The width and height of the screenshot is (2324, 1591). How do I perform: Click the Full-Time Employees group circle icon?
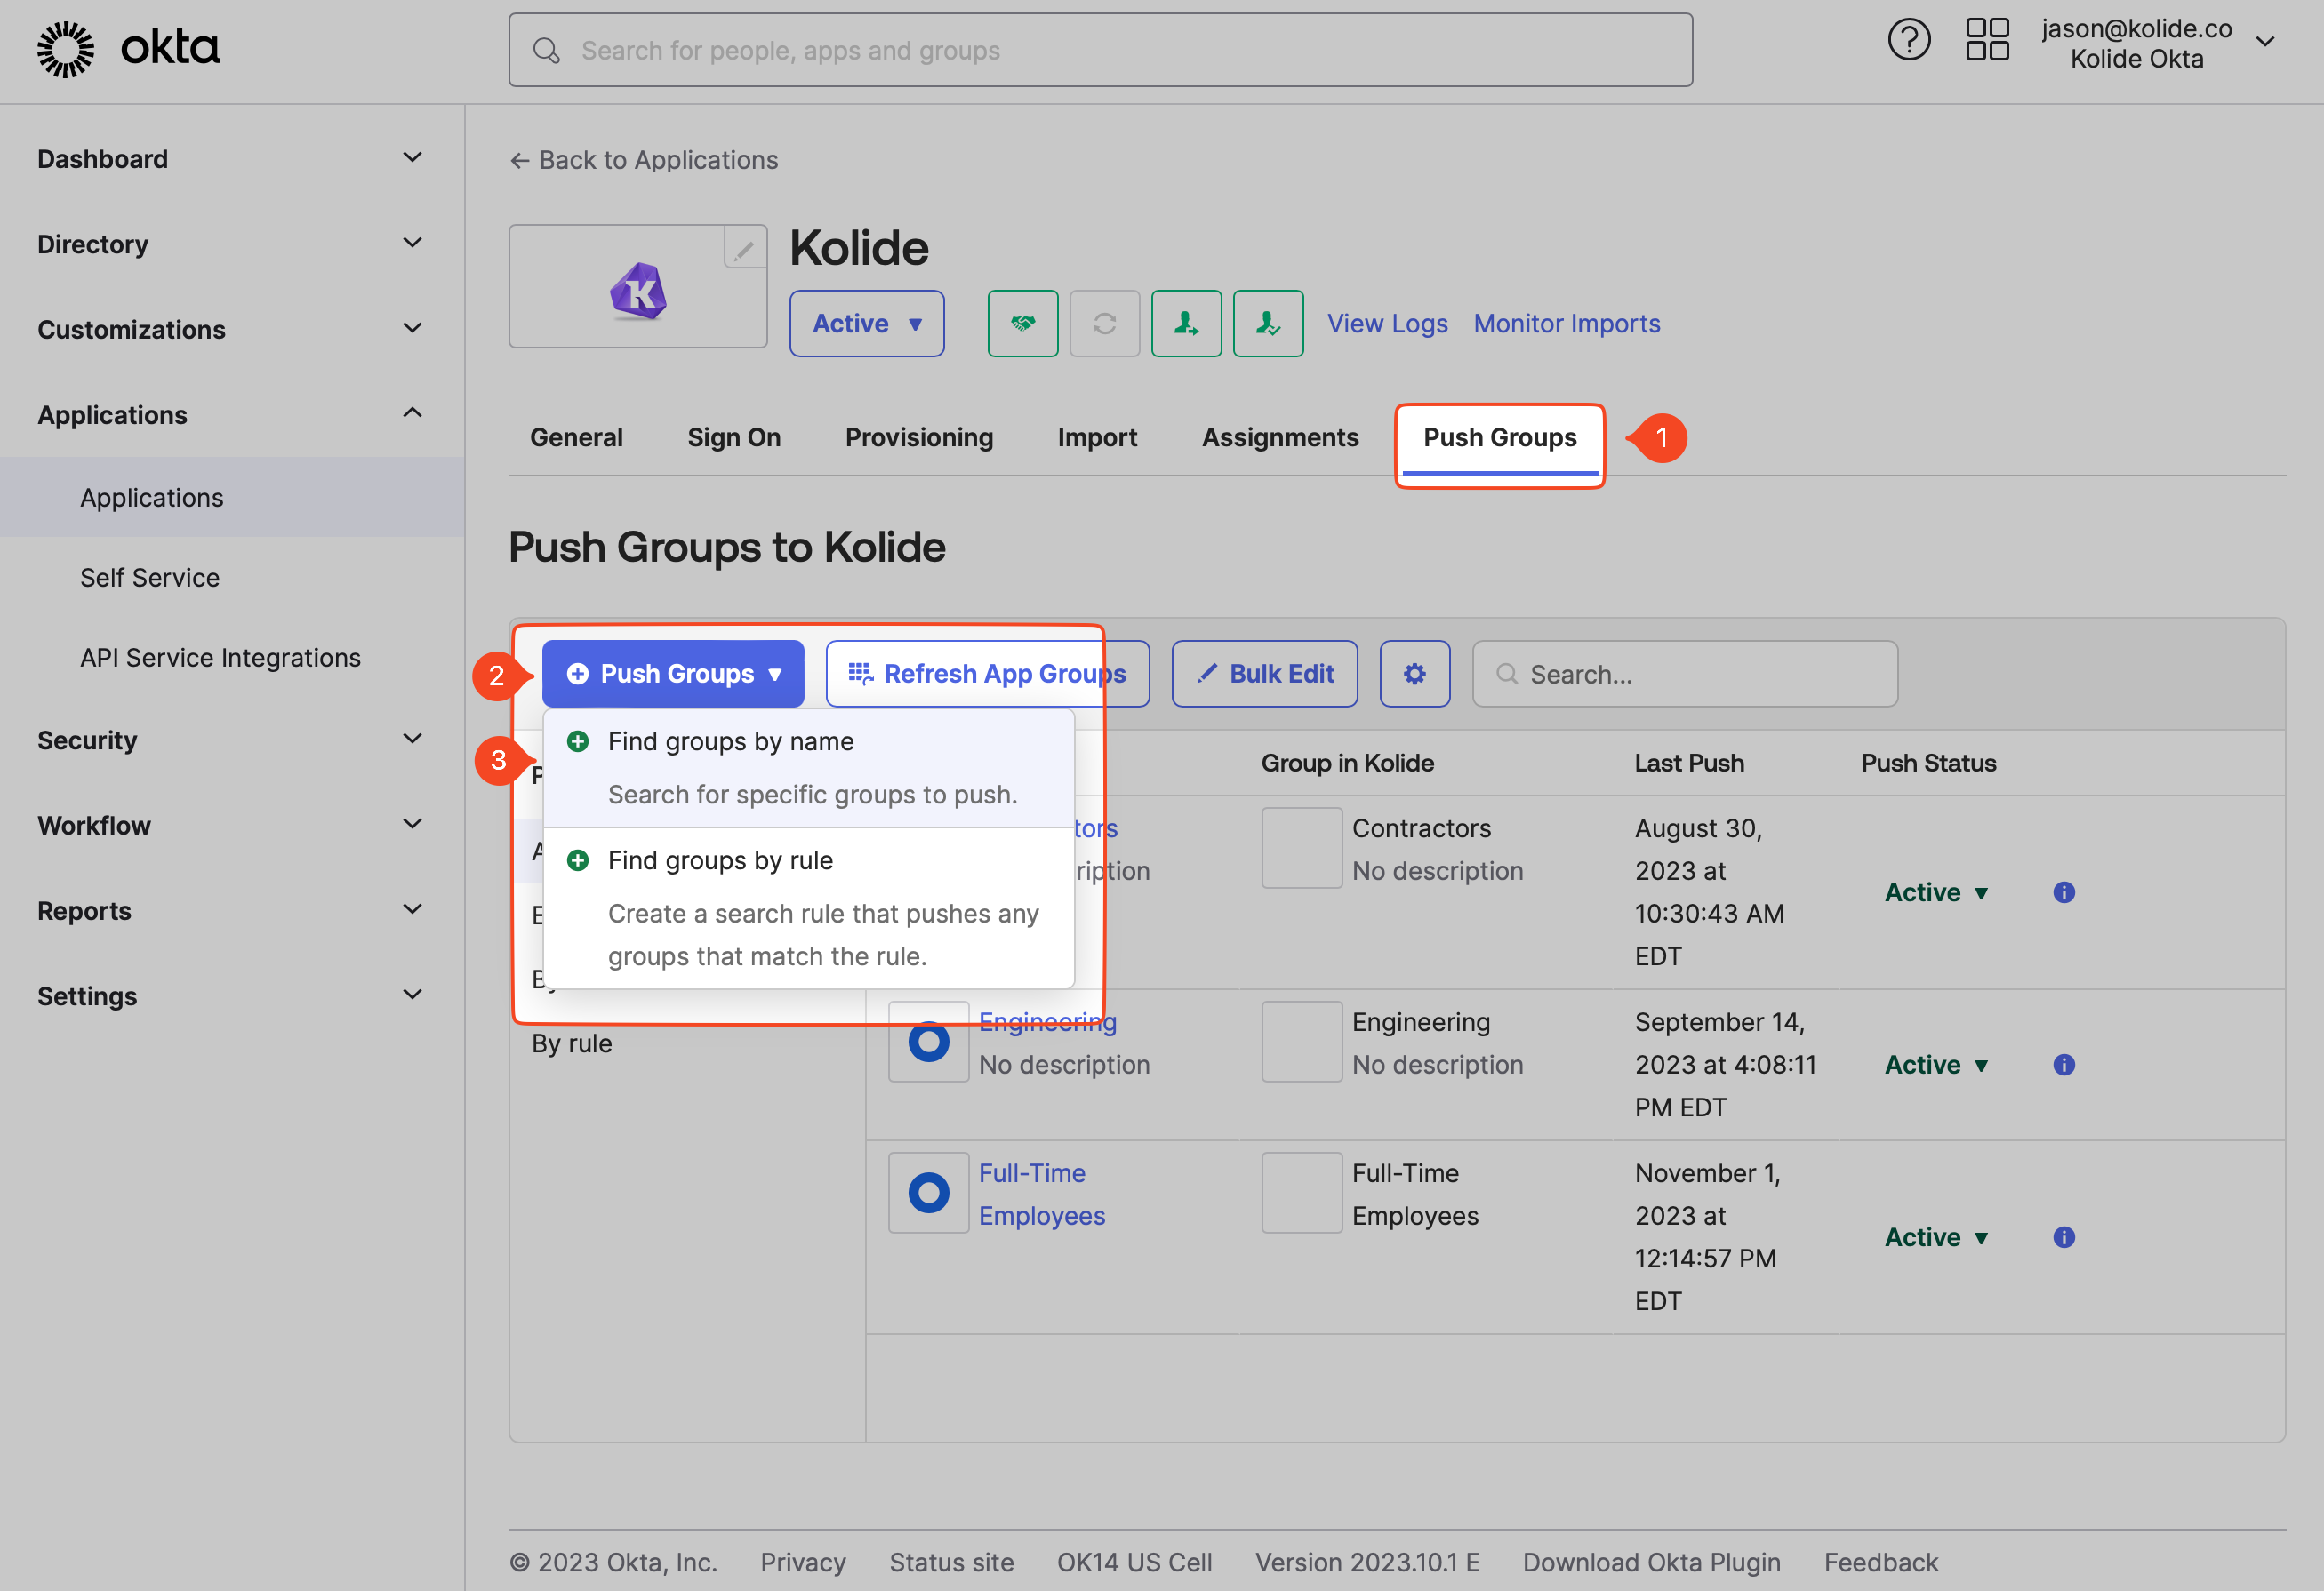928,1193
